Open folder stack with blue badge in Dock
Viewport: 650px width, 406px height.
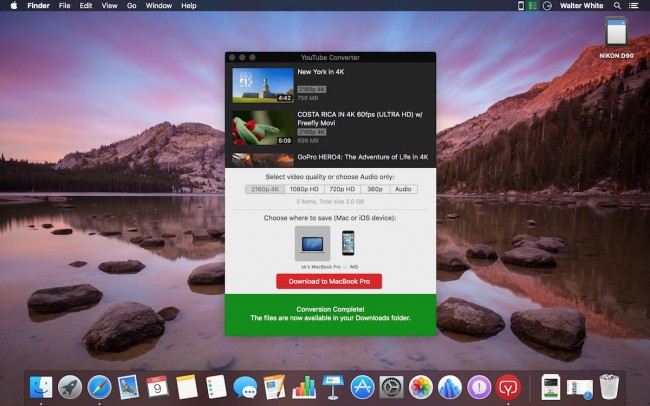[580, 389]
